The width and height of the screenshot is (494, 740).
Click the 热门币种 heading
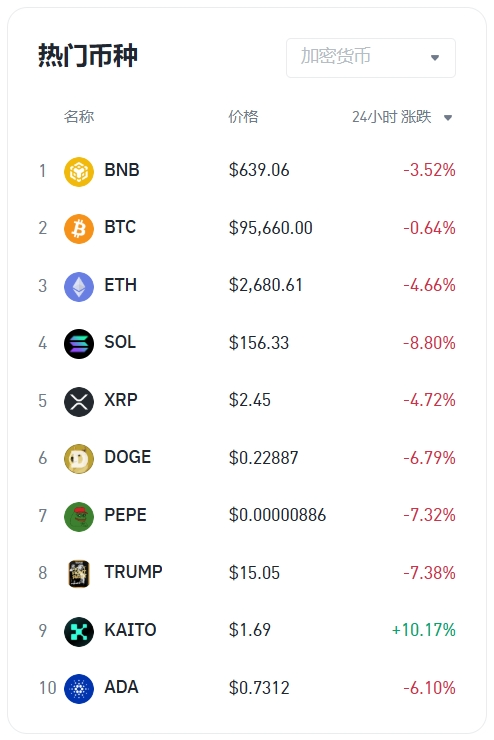click(x=88, y=56)
